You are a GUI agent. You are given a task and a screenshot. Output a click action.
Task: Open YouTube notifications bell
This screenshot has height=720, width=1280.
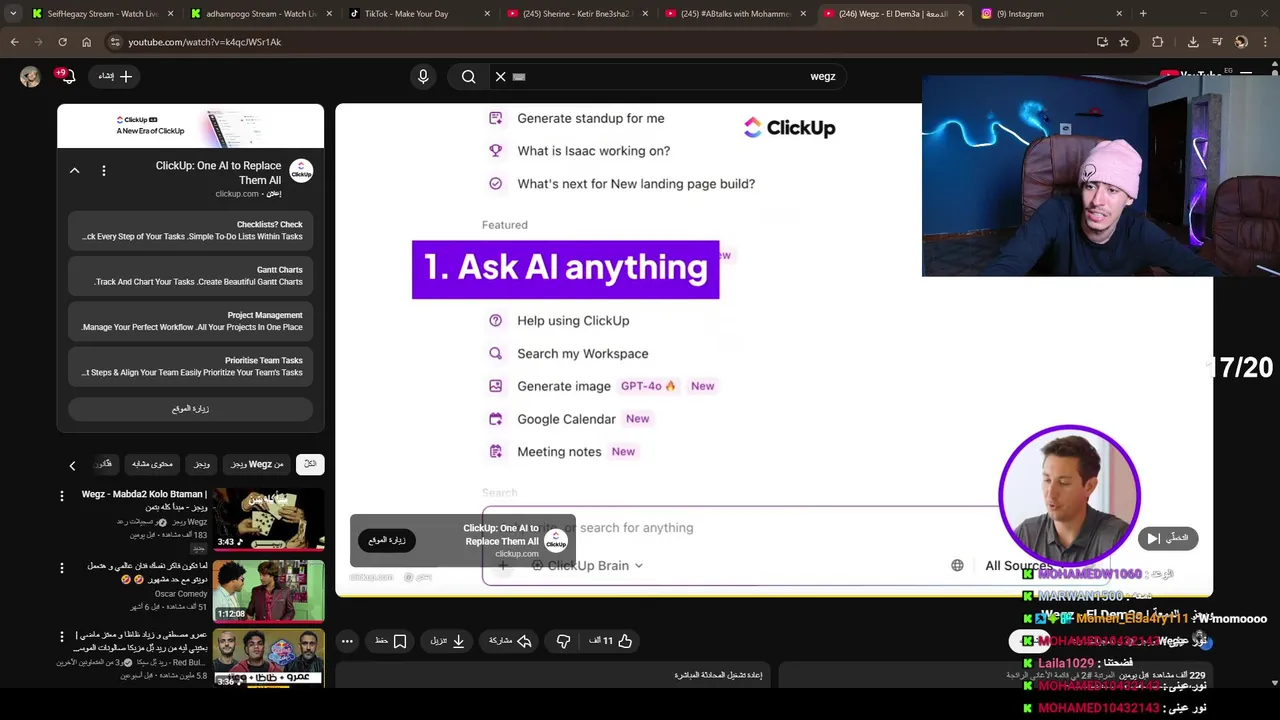coord(68,76)
